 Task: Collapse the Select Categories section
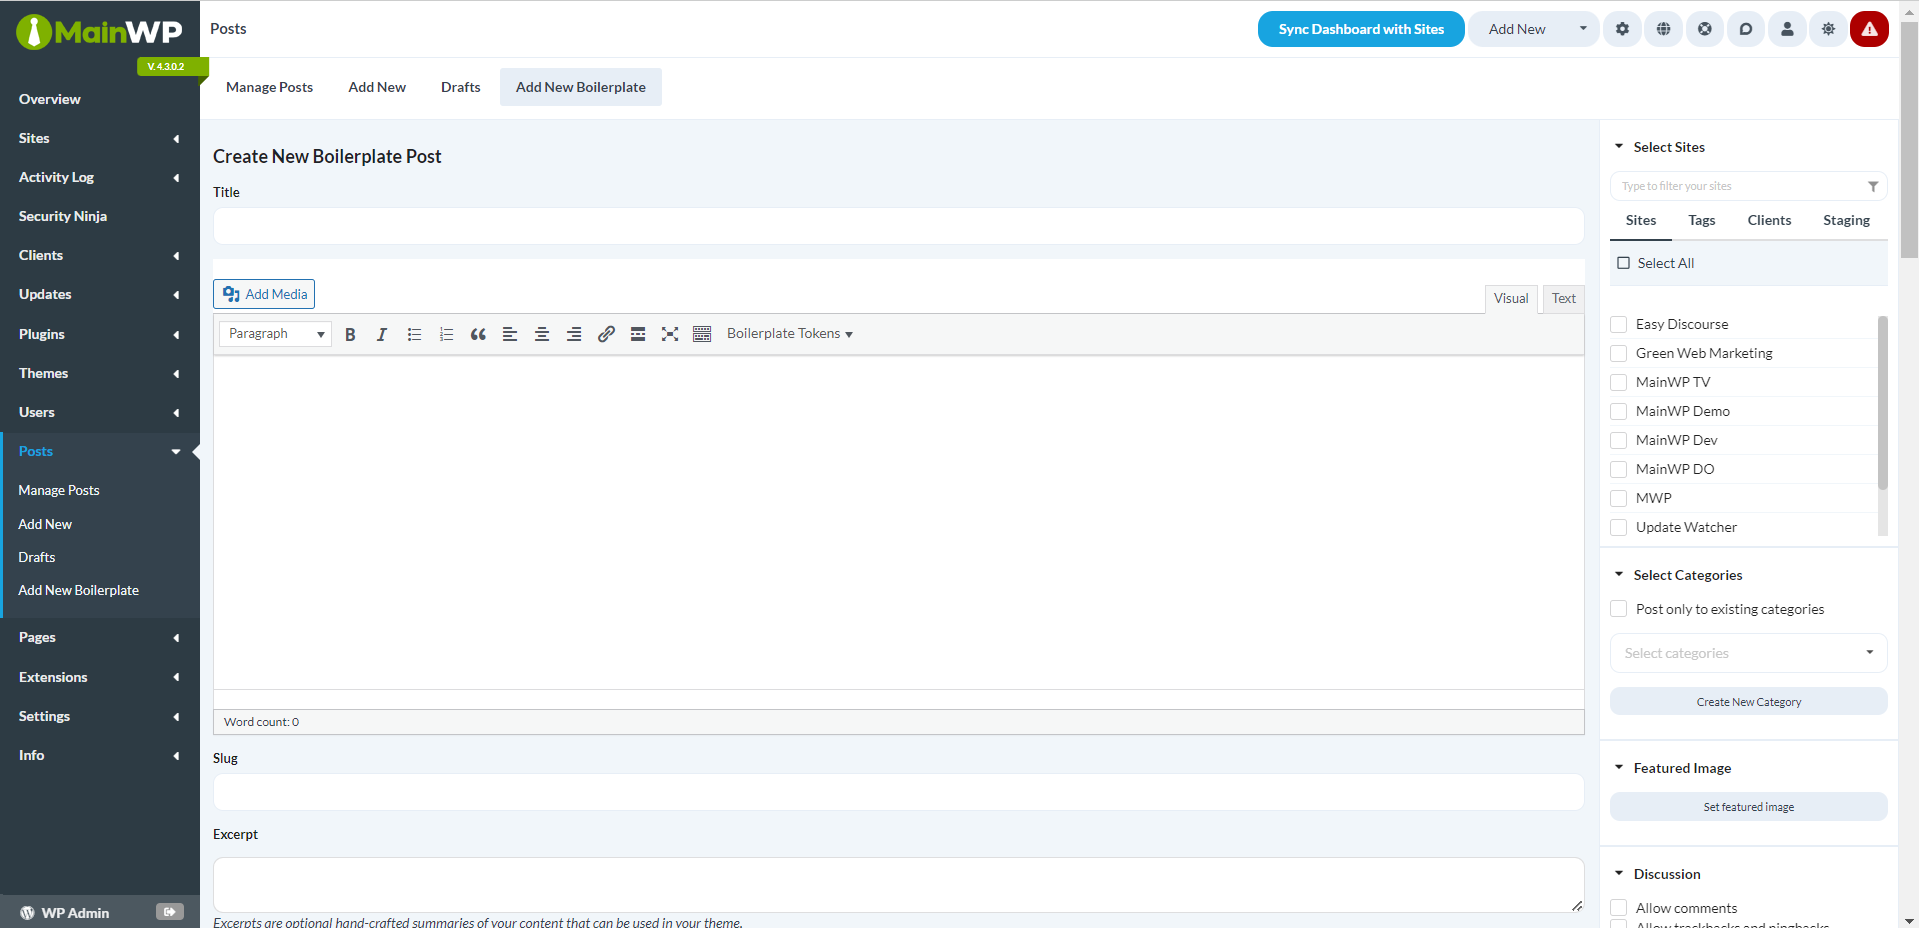[x=1619, y=575]
